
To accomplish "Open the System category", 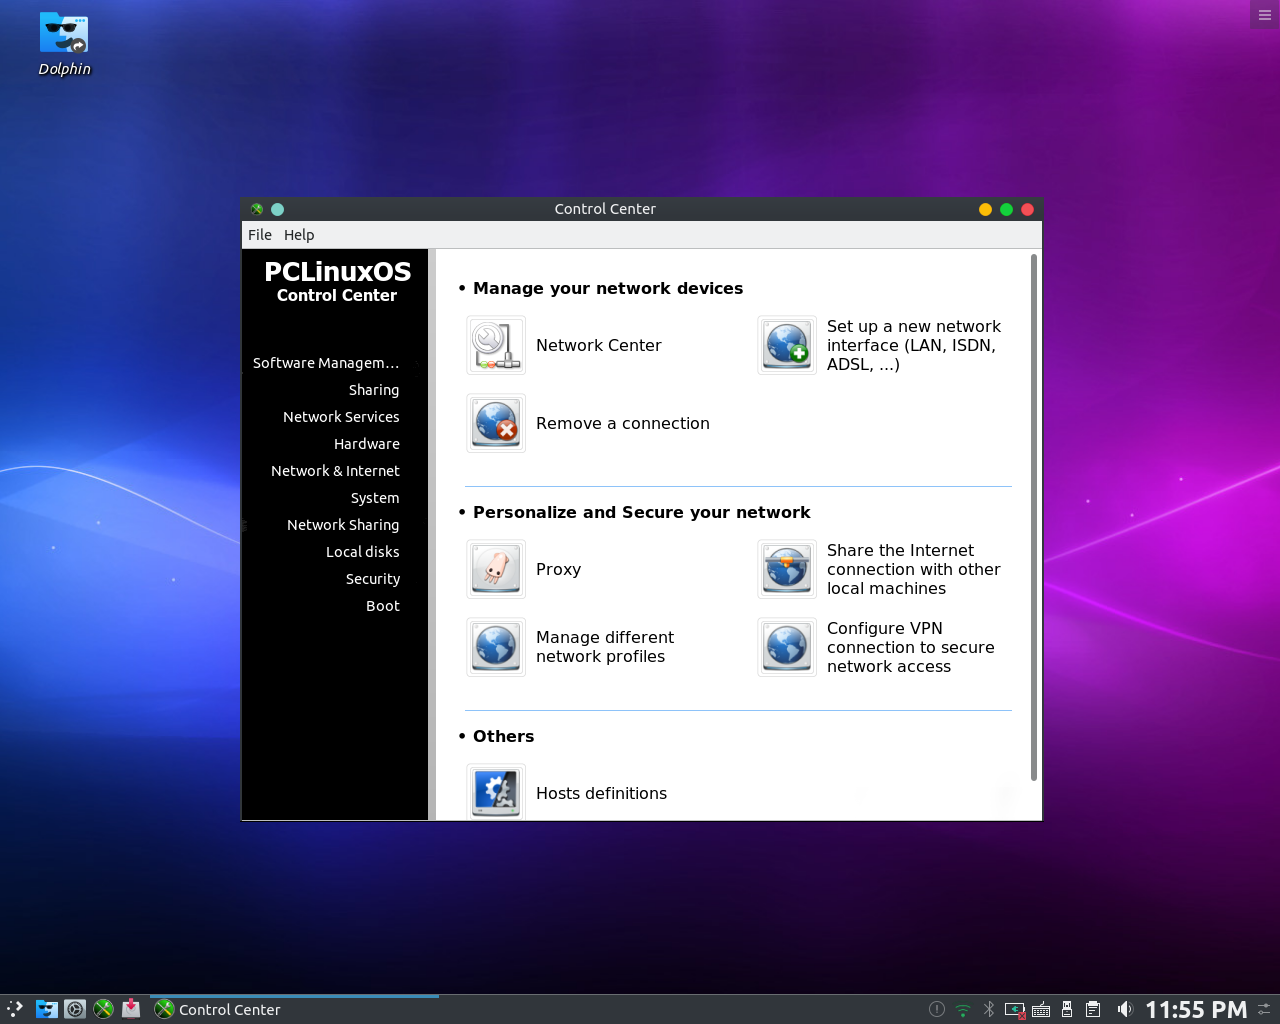I will (375, 498).
